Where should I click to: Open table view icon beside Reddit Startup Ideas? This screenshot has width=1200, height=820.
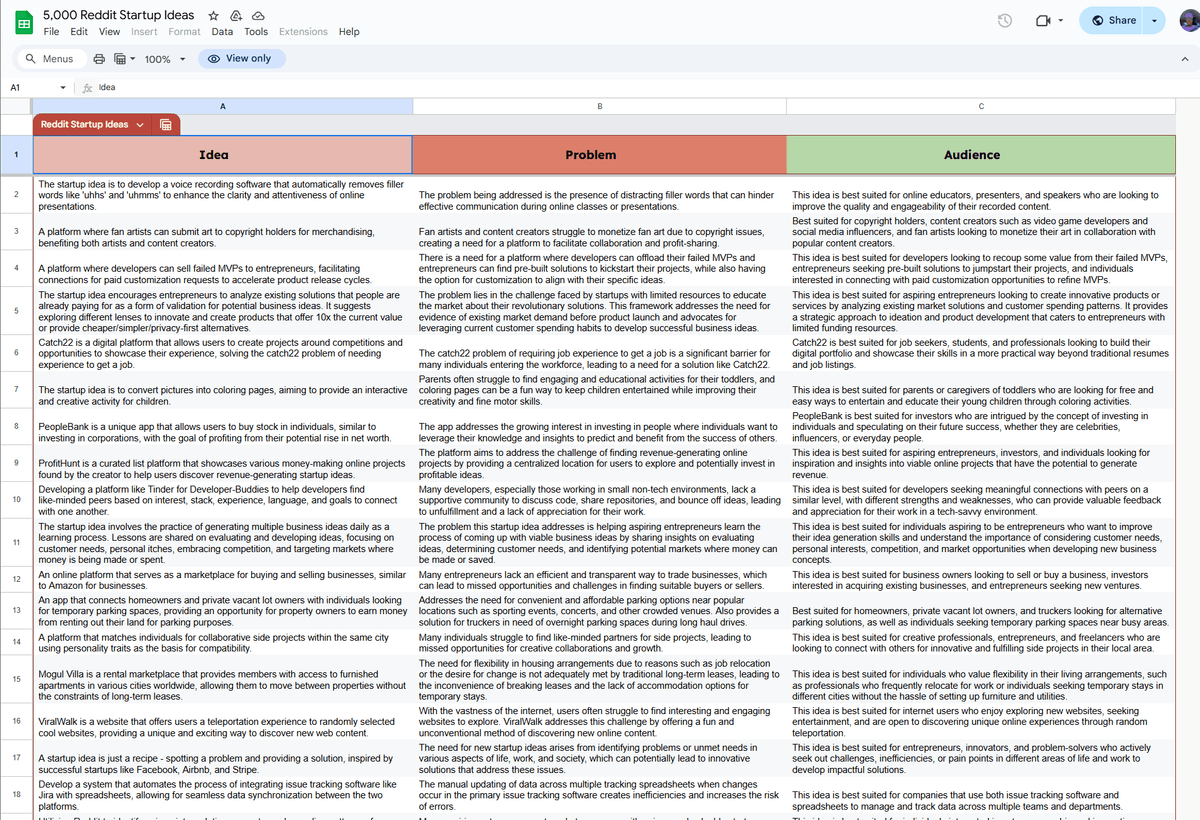point(166,125)
